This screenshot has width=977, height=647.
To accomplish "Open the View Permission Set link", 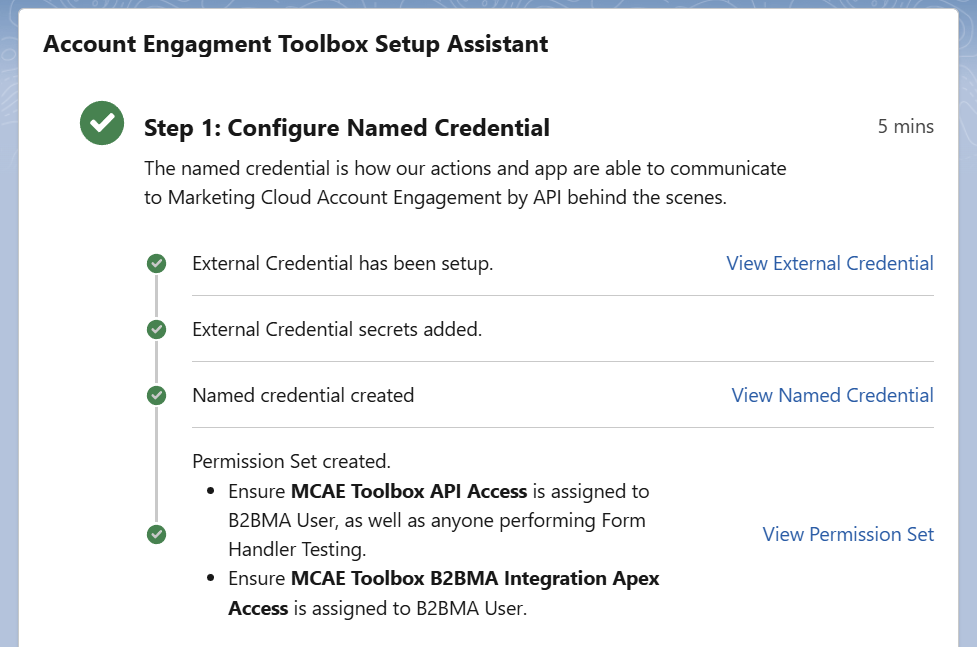I will [848, 534].
